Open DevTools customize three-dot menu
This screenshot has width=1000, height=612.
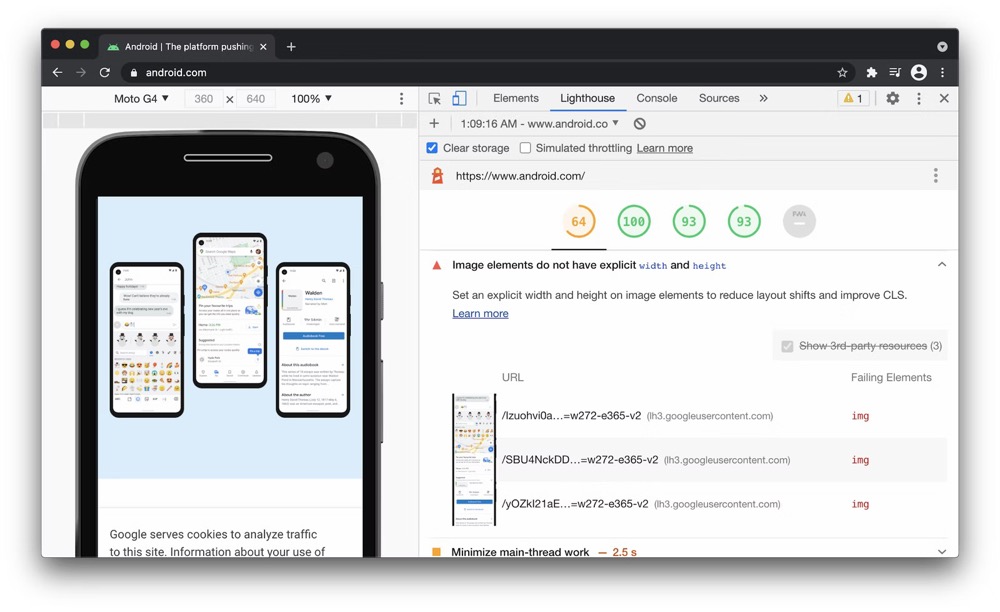pos(918,98)
